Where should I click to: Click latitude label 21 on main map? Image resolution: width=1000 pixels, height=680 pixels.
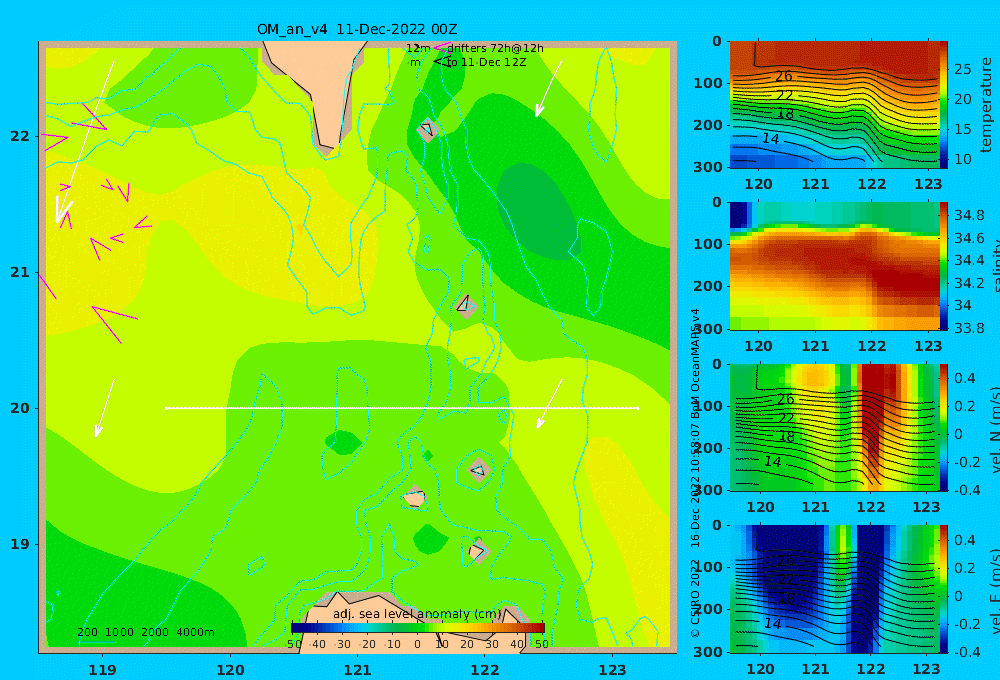(x=20, y=272)
